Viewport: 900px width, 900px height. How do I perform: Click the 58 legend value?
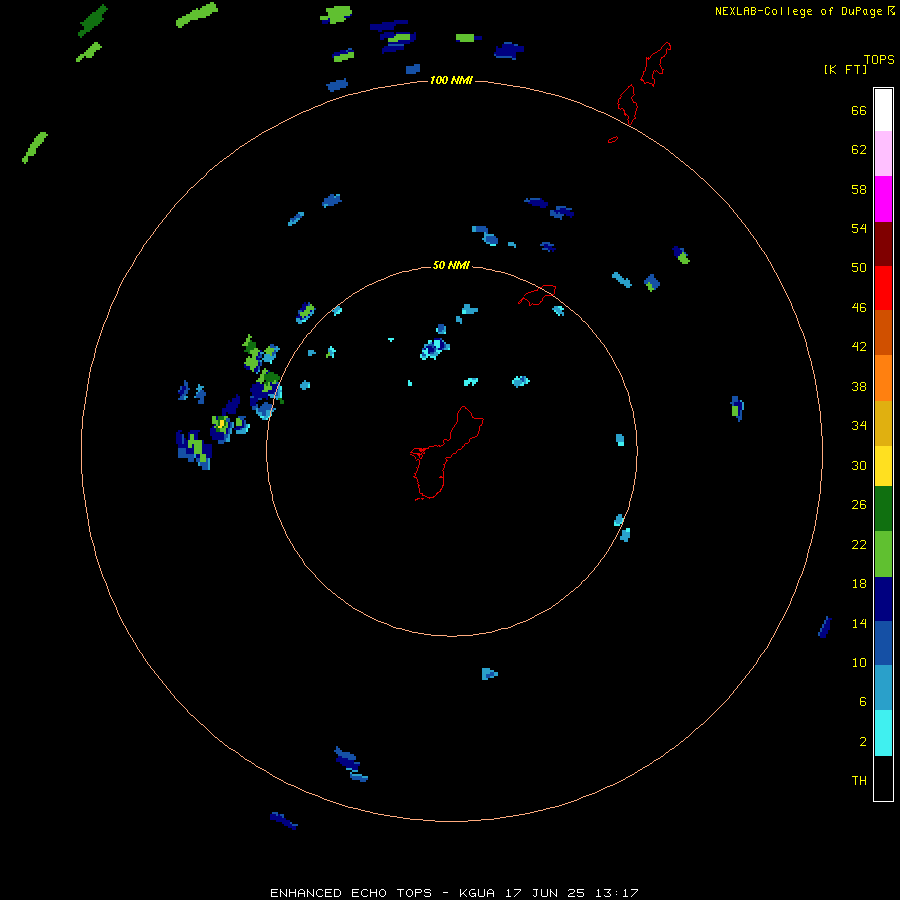pos(859,189)
